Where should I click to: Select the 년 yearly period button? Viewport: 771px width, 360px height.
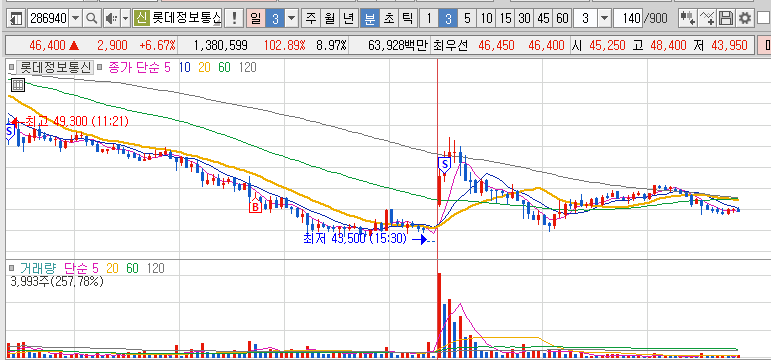[348, 19]
